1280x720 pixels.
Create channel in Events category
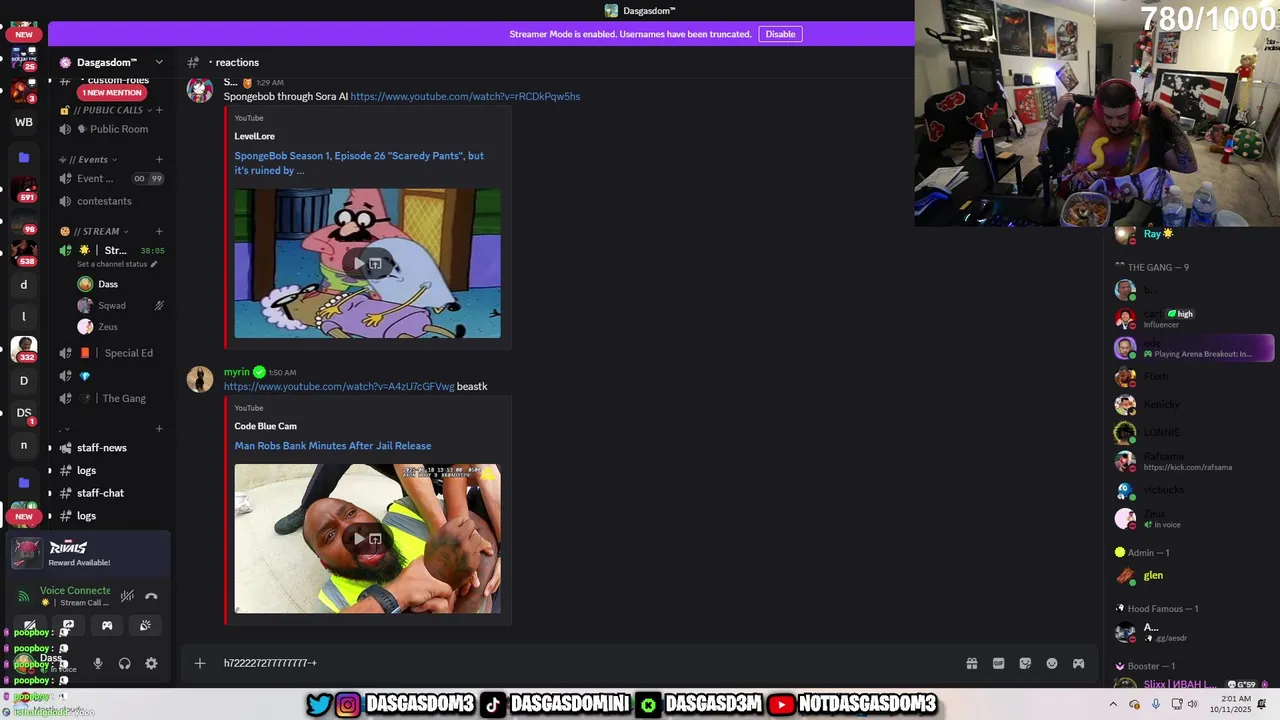tap(159, 159)
